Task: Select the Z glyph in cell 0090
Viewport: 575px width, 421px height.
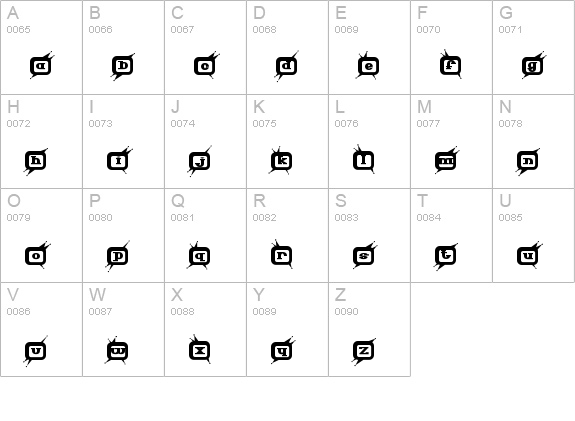Action: (x=363, y=351)
